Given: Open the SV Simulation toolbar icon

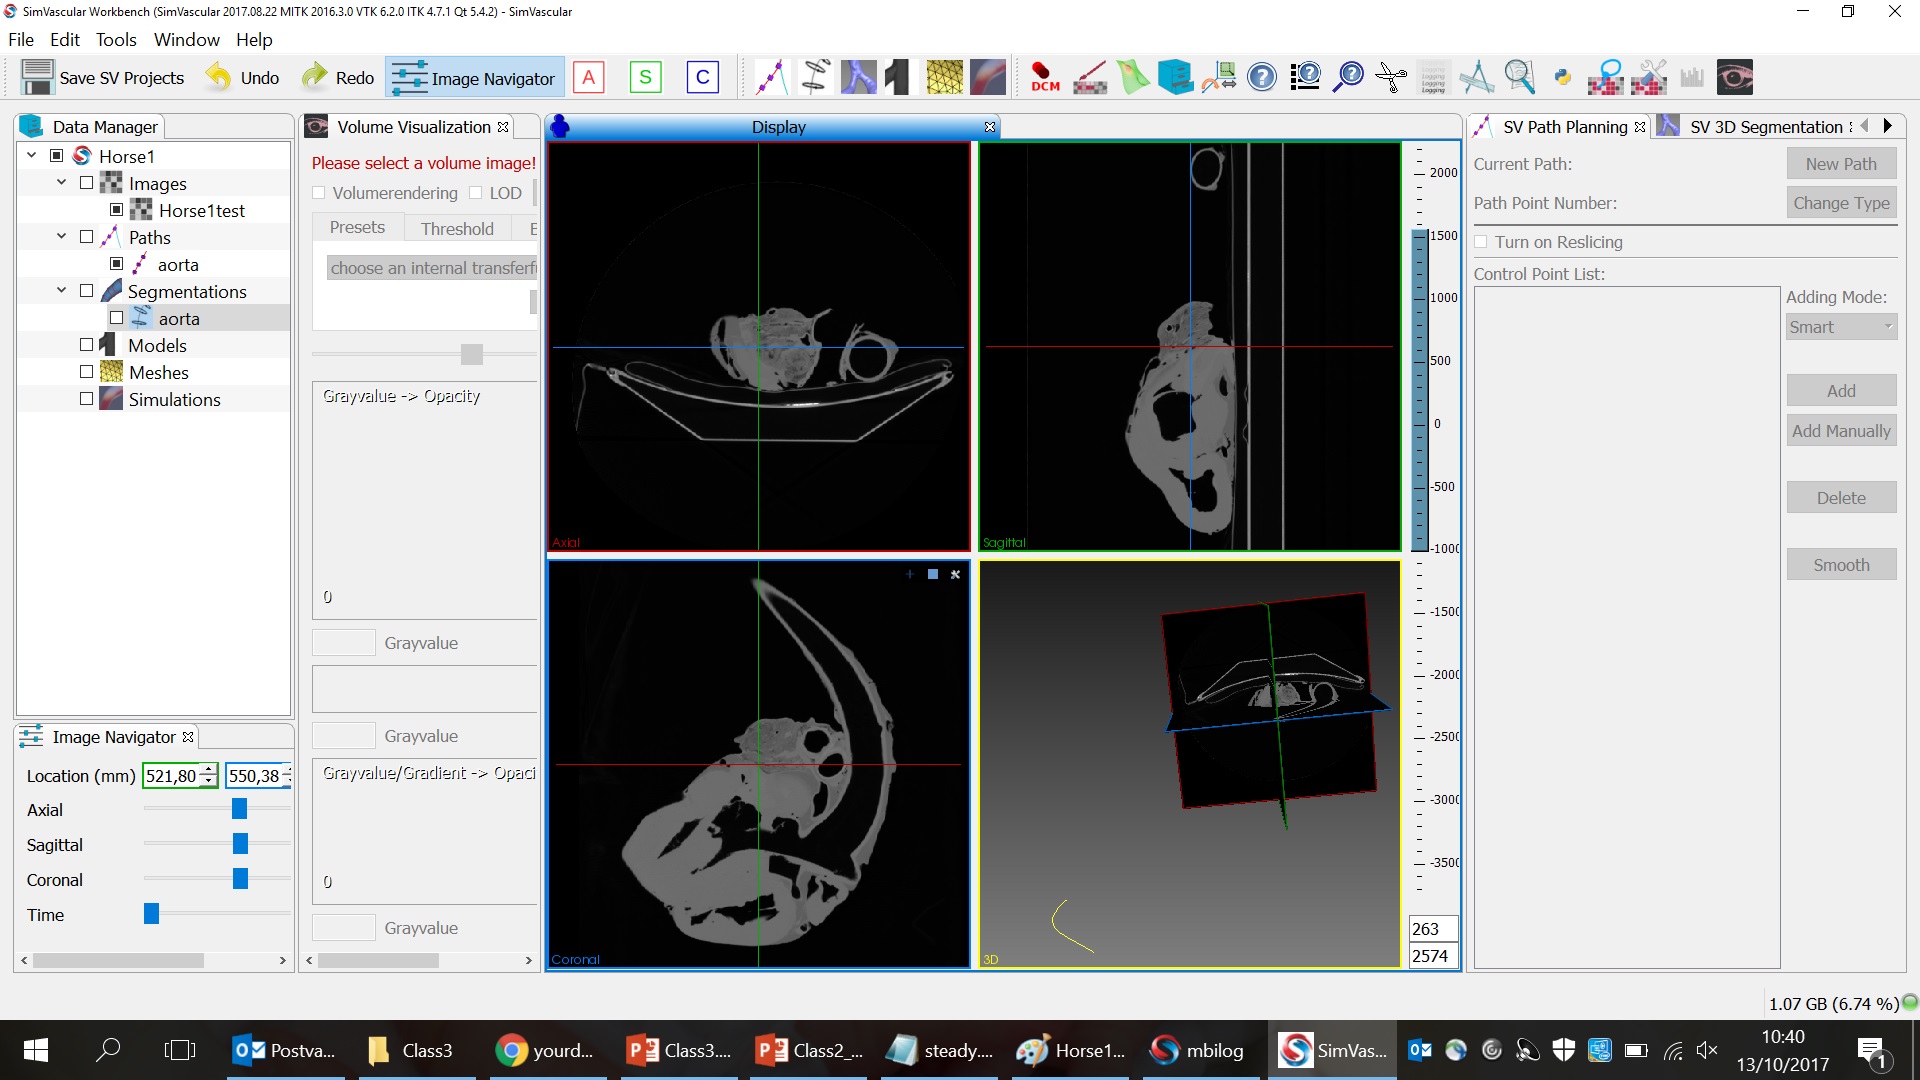Looking at the screenshot, I should click(x=987, y=77).
